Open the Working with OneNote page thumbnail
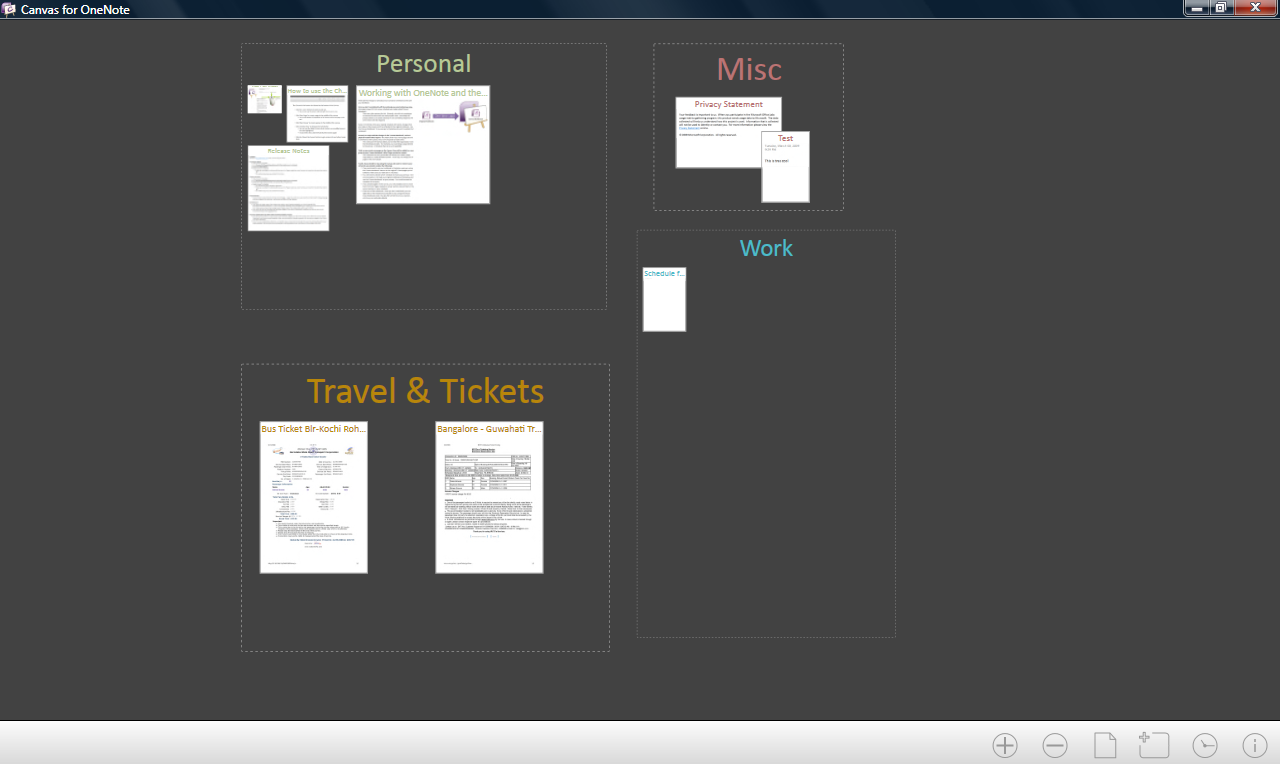 [423, 144]
